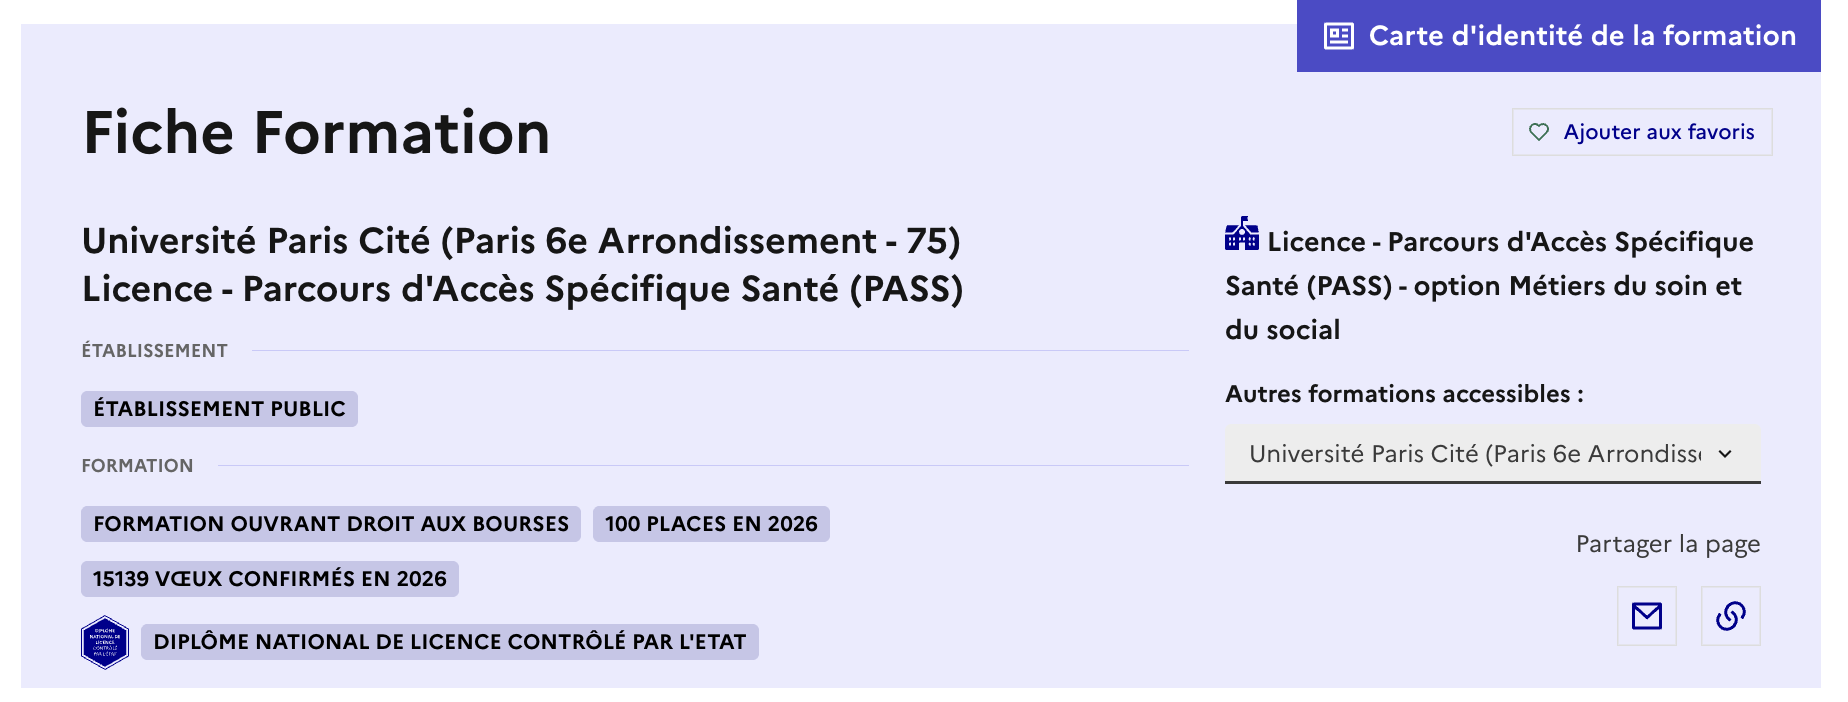1848x702 pixels.
Task: Click the chevron on the Université Paris Cité selector
Action: pyautogui.click(x=1724, y=454)
